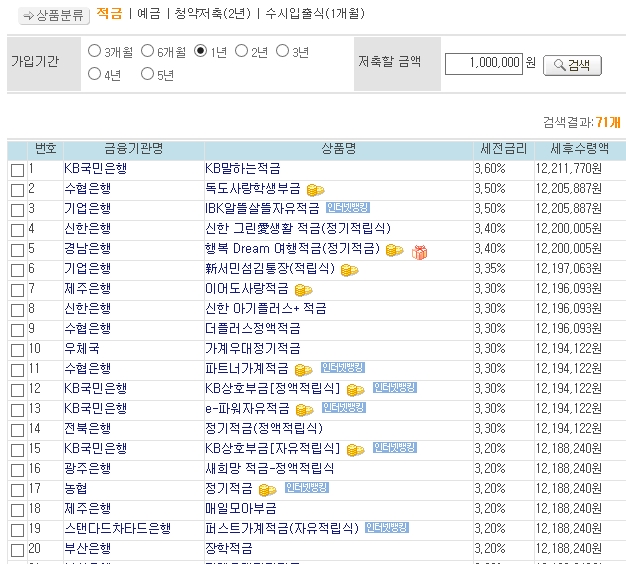The width and height of the screenshot is (626, 564).
Task: Check the box for row 4 신한은행
Action: coord(18,230)
